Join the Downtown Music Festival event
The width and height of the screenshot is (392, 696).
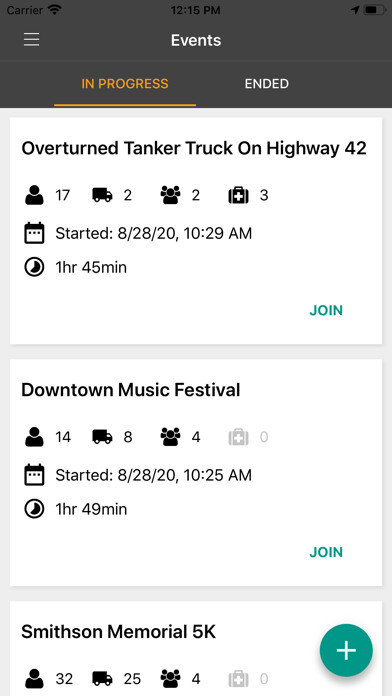coord(326,552)
